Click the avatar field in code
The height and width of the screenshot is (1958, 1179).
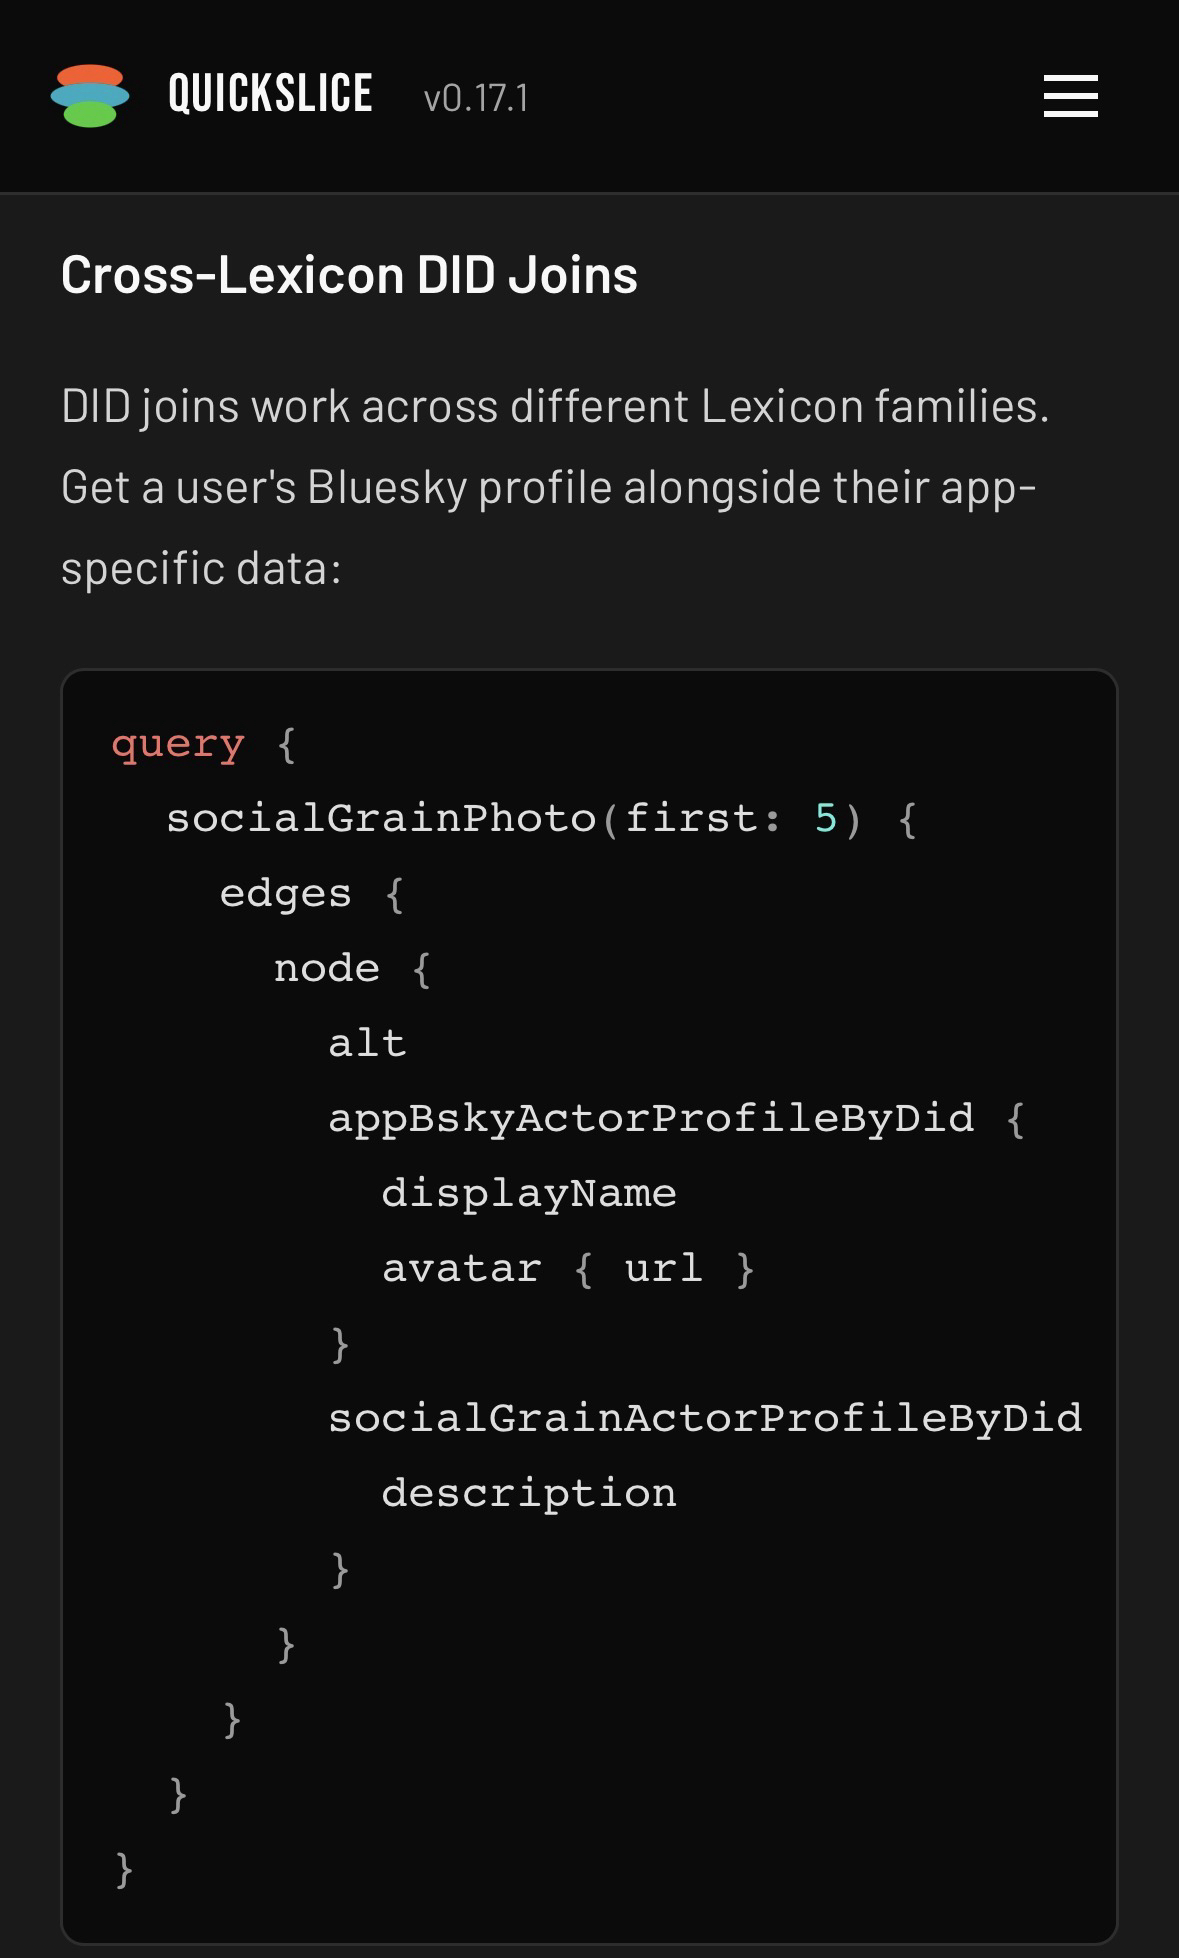[x=462, y=1269]
